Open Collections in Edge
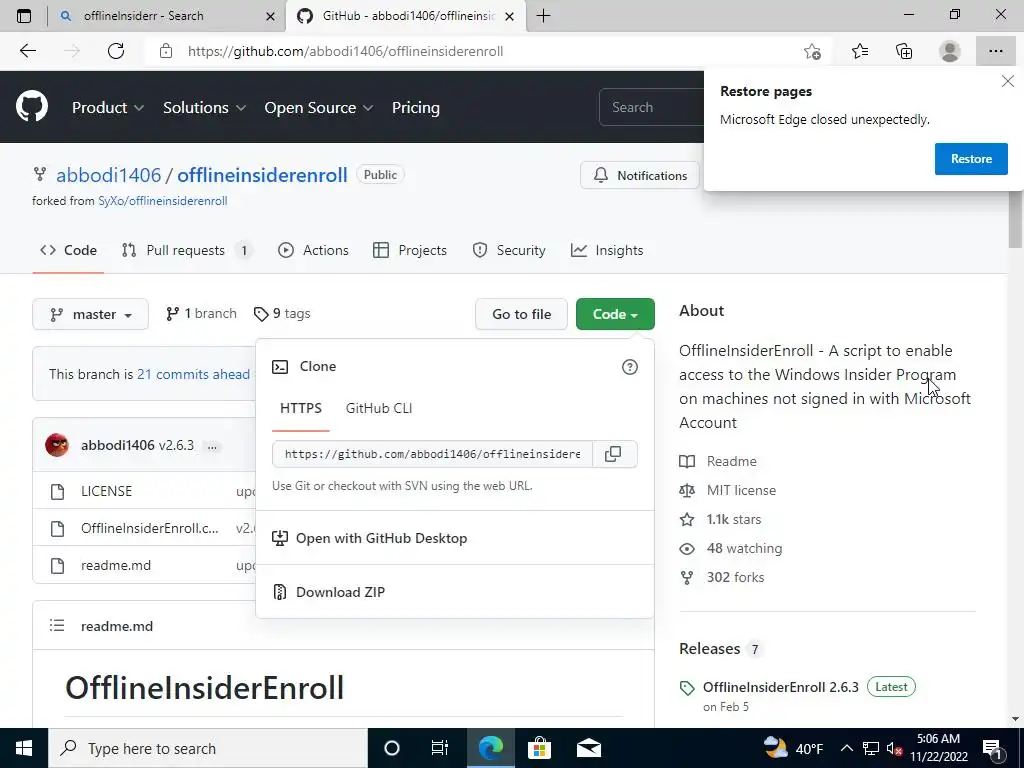The height and width of the screenshot is (768, 1024). coord(904,51)
